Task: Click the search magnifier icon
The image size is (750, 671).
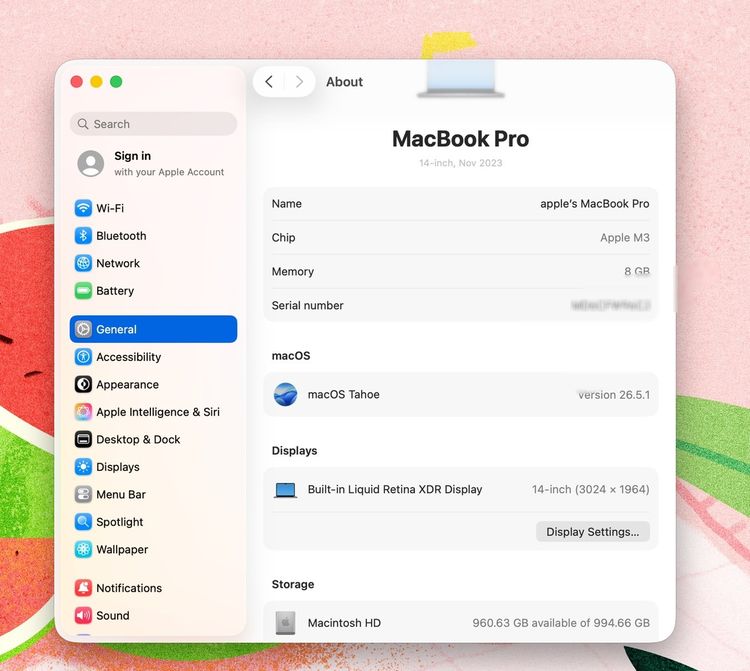Action: pyautogui.click(x=83, y=124)
